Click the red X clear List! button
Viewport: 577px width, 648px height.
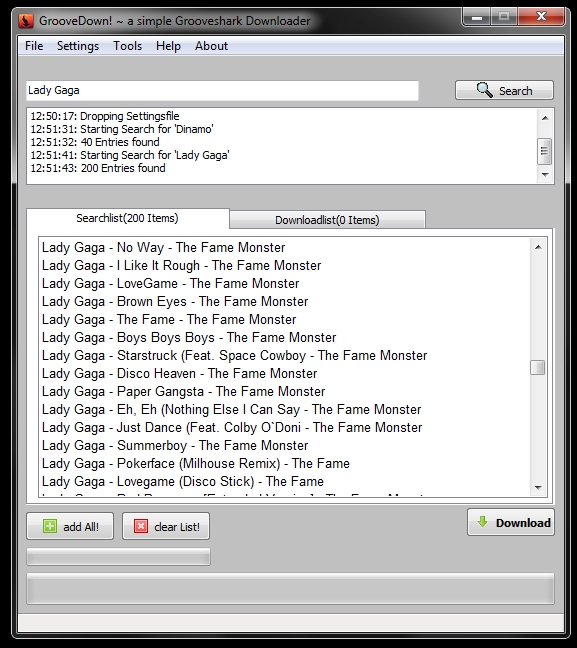coord(166,526)
